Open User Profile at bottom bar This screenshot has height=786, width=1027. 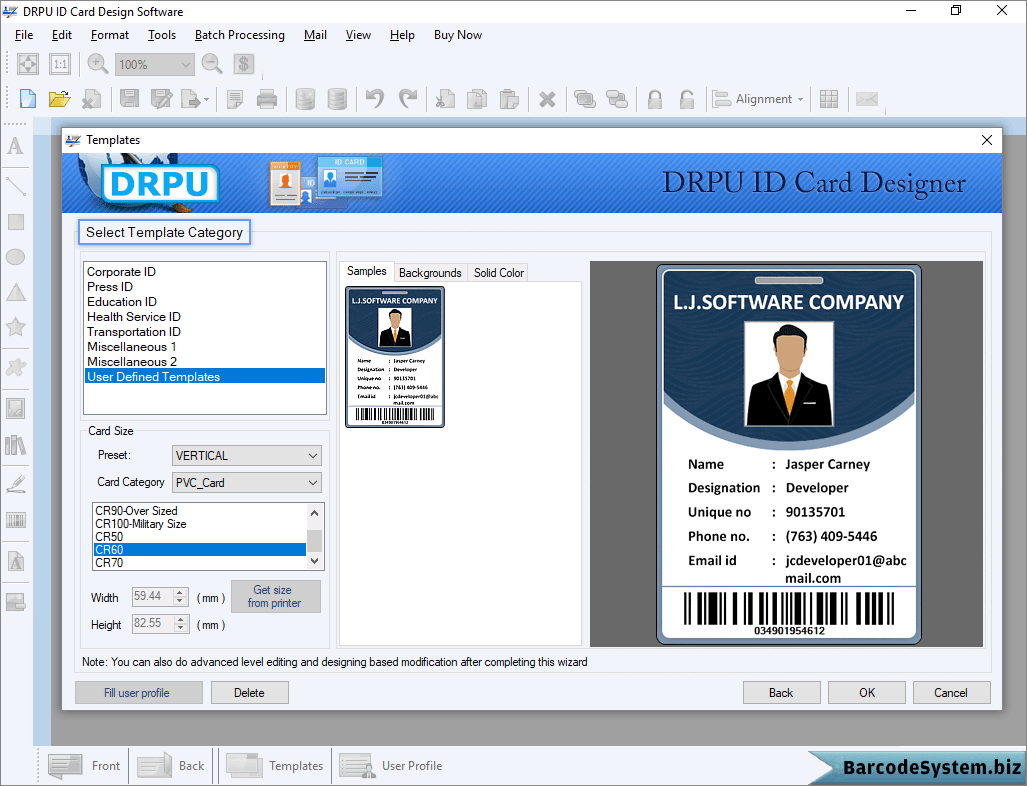pyautogui.click(x=391, y=766)
